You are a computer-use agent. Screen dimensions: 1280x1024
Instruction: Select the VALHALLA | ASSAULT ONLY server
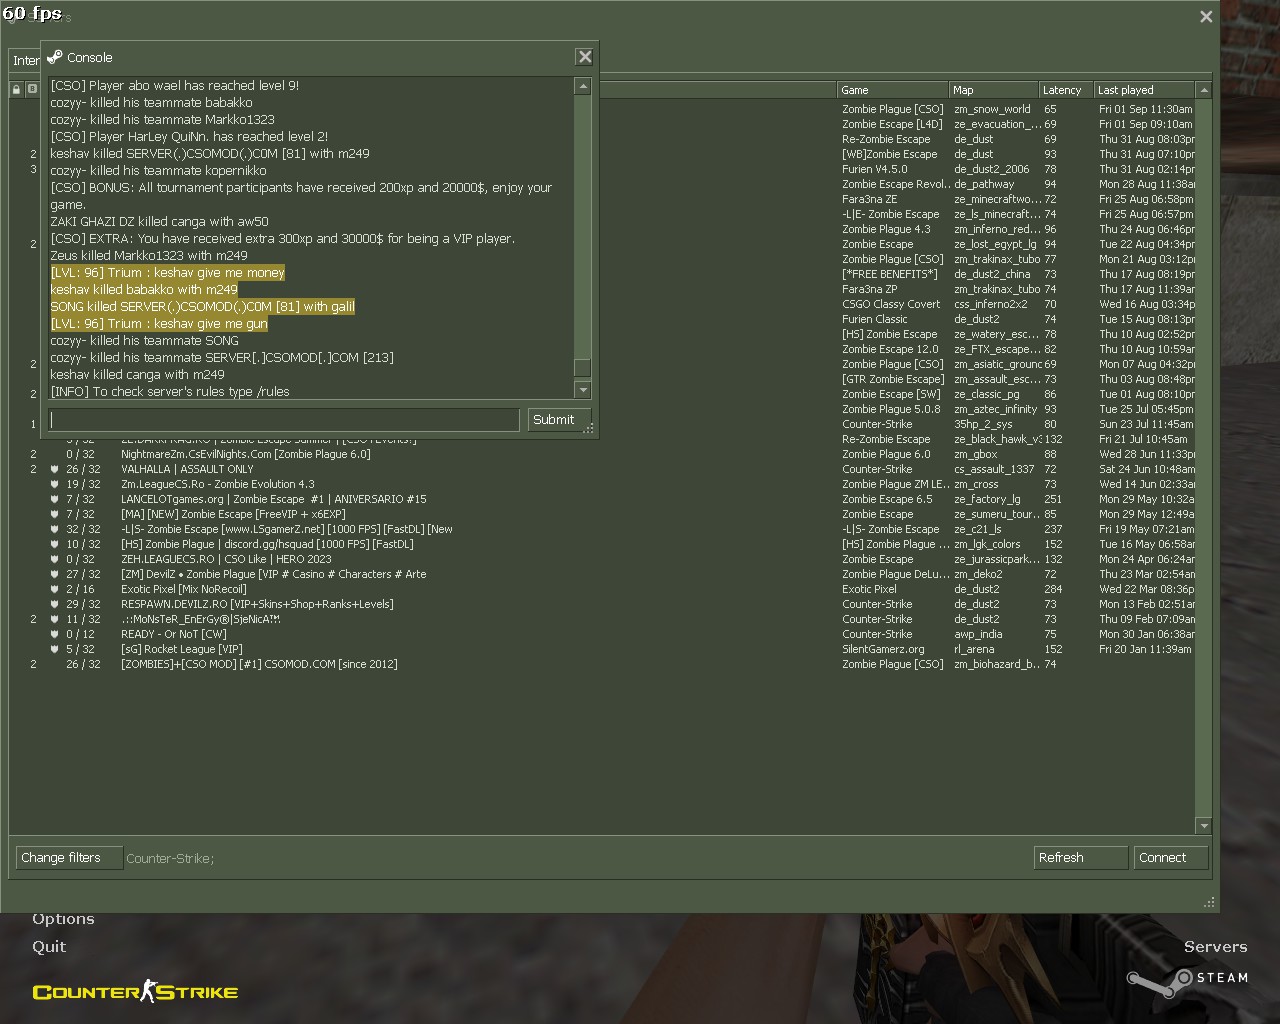pyautogui.click(x=602, y=469)
